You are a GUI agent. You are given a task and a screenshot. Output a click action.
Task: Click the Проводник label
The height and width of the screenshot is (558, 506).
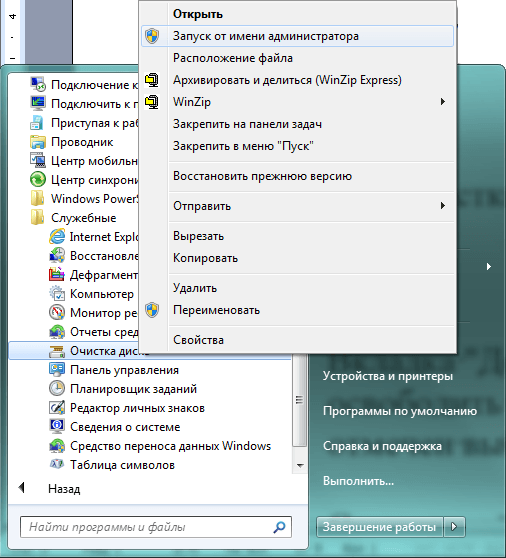[82, 142]
